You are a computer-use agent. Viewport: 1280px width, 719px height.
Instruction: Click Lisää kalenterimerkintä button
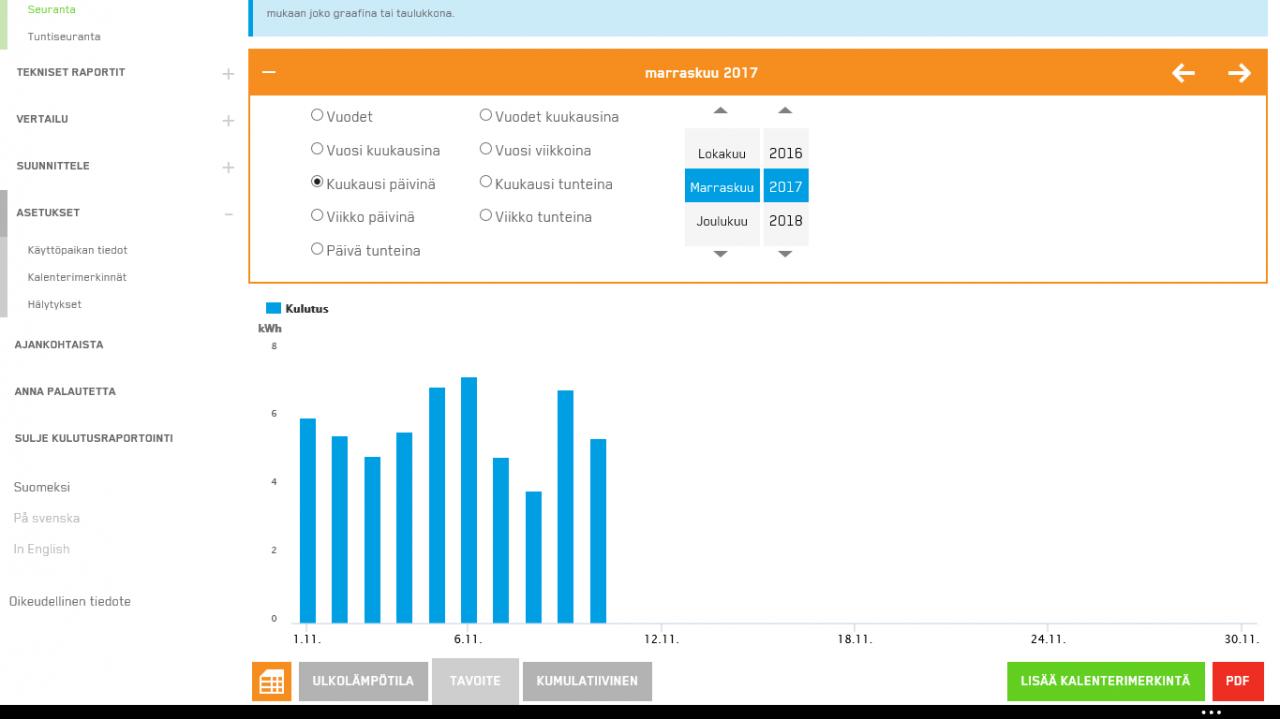(1105, 681)
